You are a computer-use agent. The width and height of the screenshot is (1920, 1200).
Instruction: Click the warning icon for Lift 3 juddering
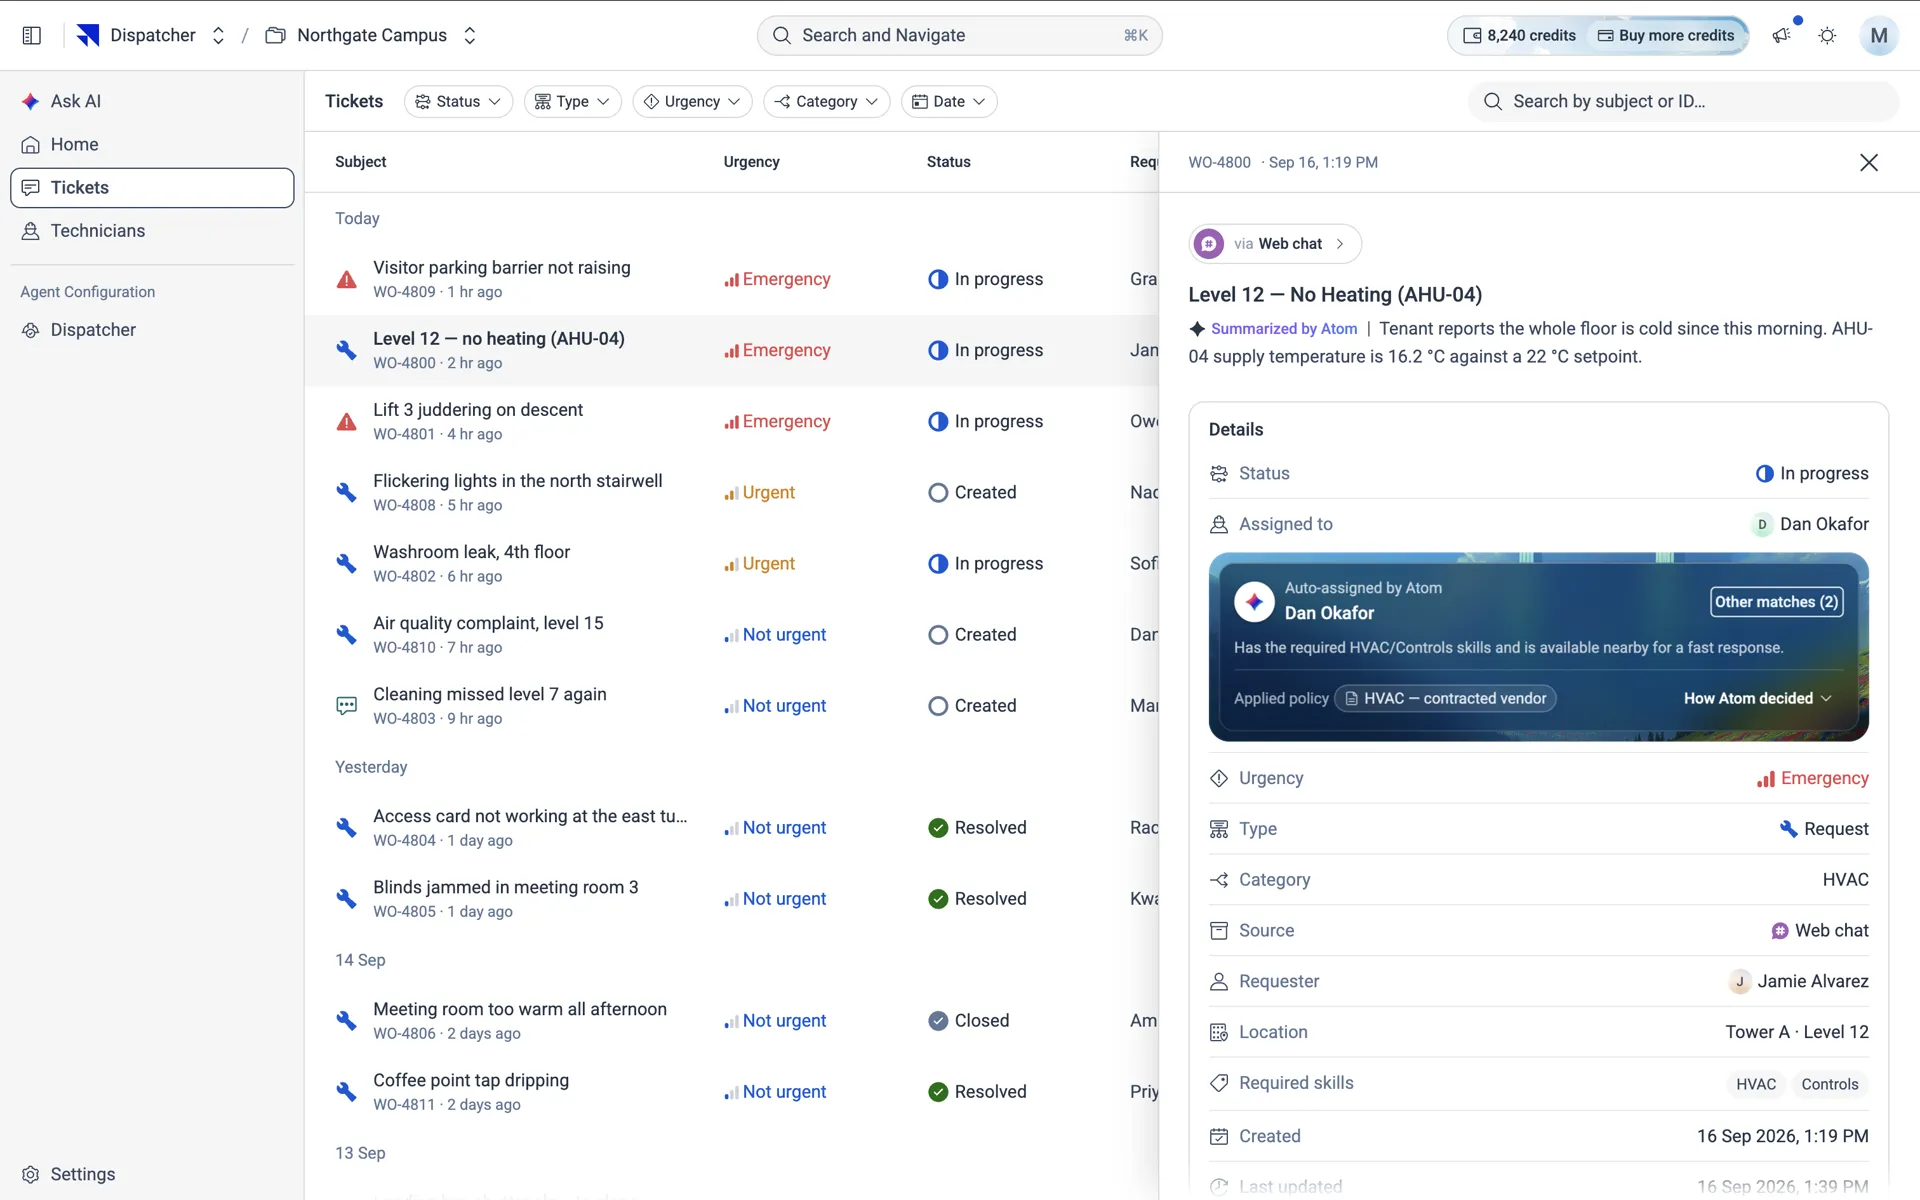tap(346, 421)
